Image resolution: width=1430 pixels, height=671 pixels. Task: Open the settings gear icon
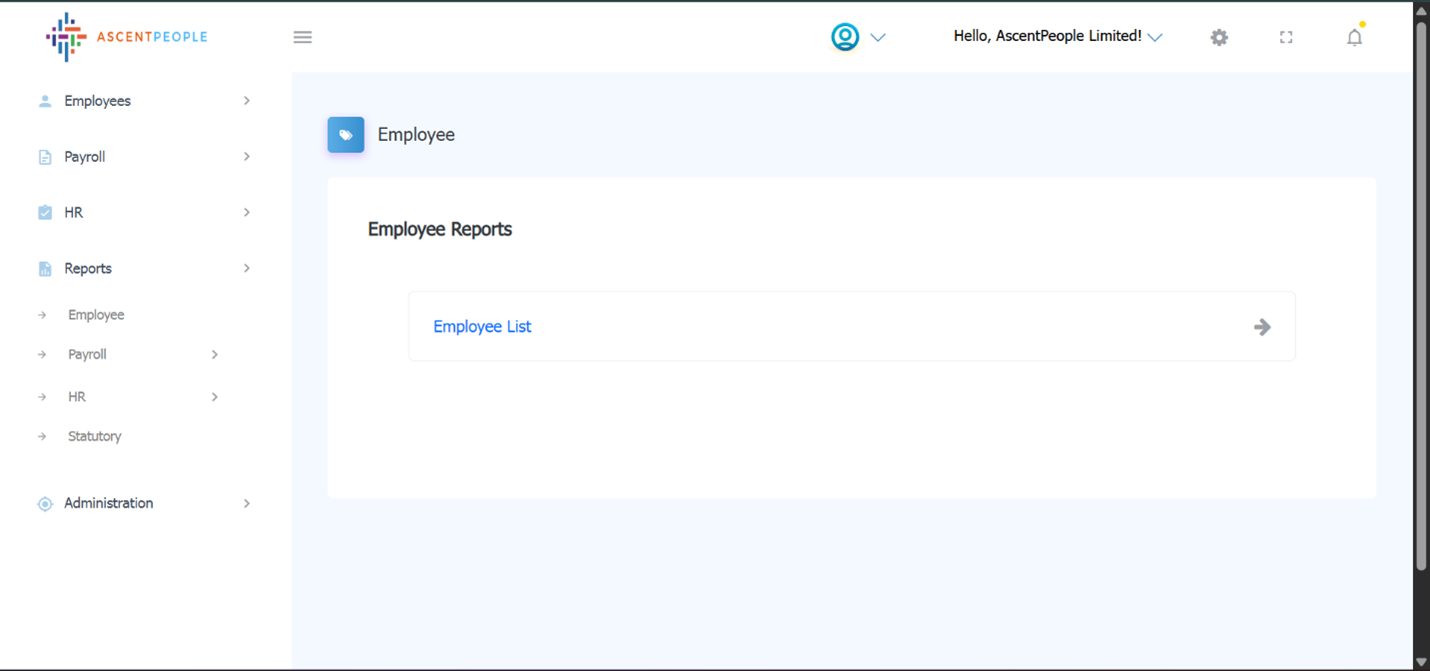click(x=1218, y=37)
